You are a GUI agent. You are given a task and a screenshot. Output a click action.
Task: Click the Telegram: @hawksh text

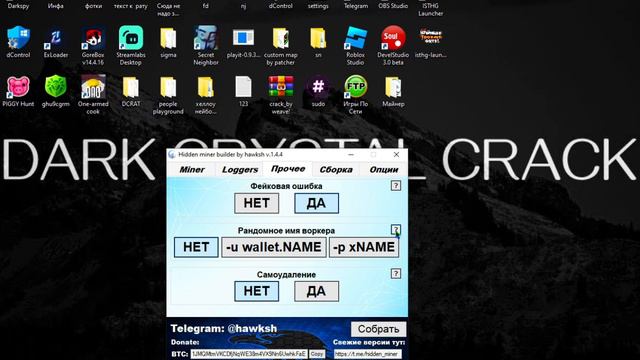pyautogui.click(x=224, y=328)
